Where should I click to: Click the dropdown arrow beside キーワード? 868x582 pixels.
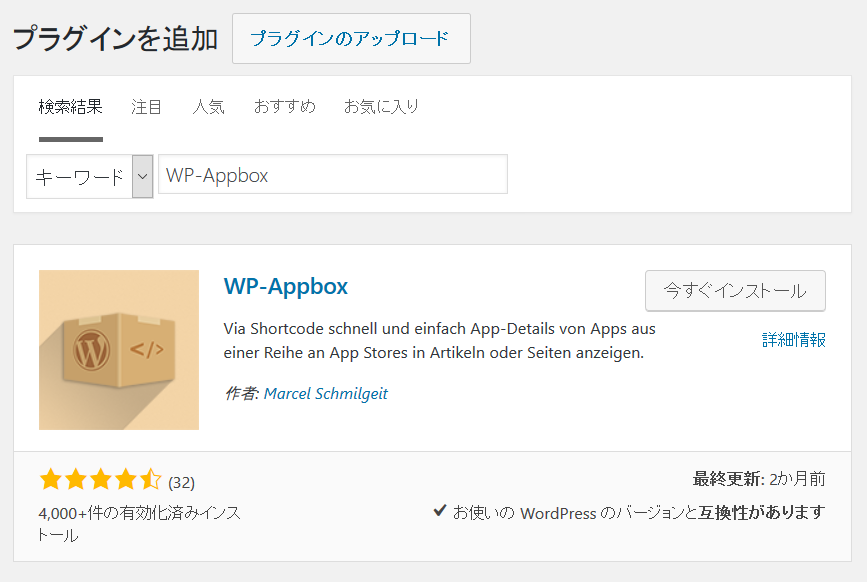pos(142,175)
